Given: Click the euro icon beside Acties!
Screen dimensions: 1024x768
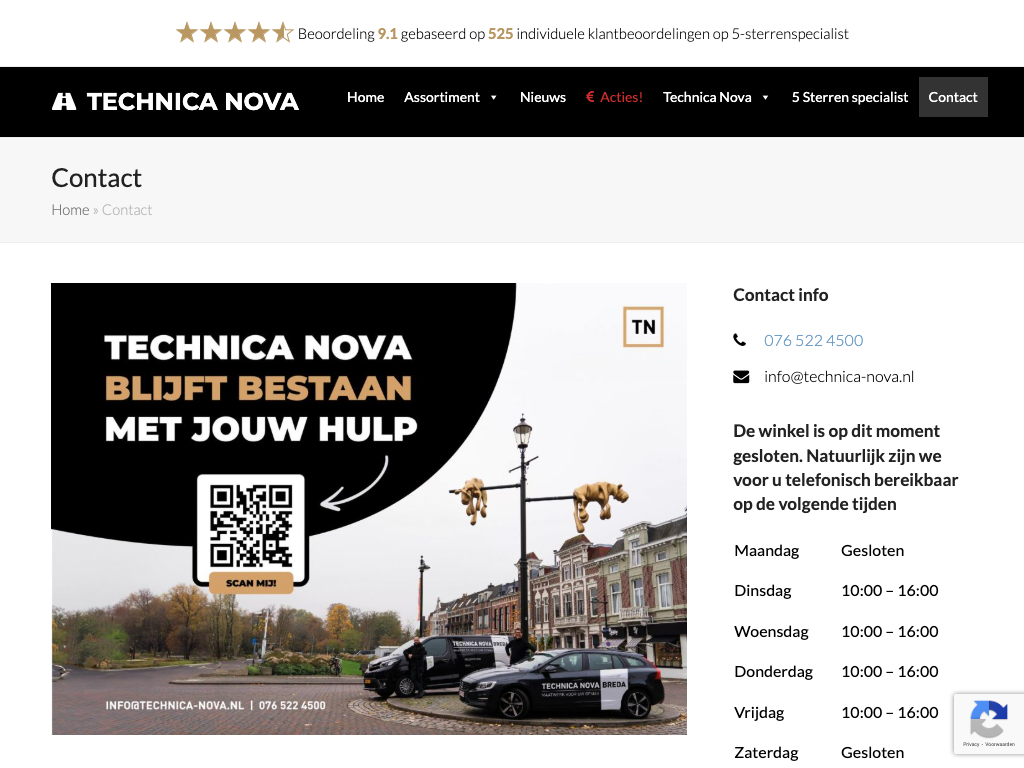Looking at the screenshot, I should (x=590, y=97).
